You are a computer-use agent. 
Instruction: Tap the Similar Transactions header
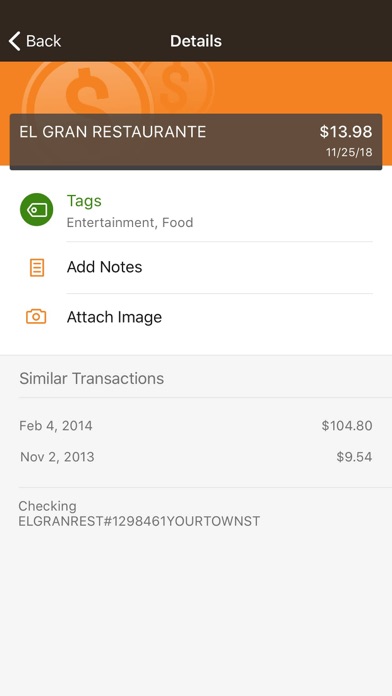point(91,379)
